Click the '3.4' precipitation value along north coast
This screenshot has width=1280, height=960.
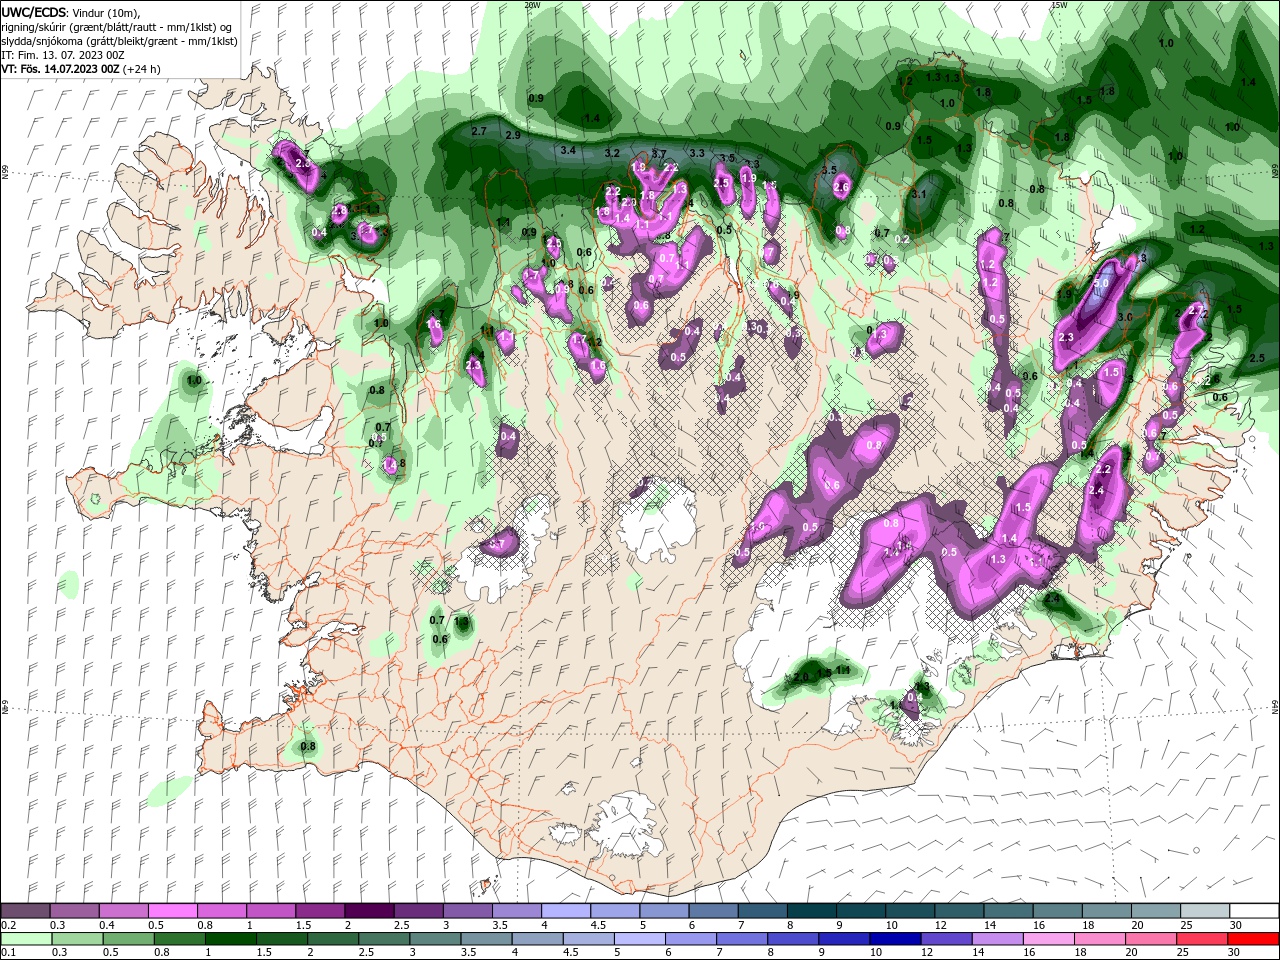(569, 150)
